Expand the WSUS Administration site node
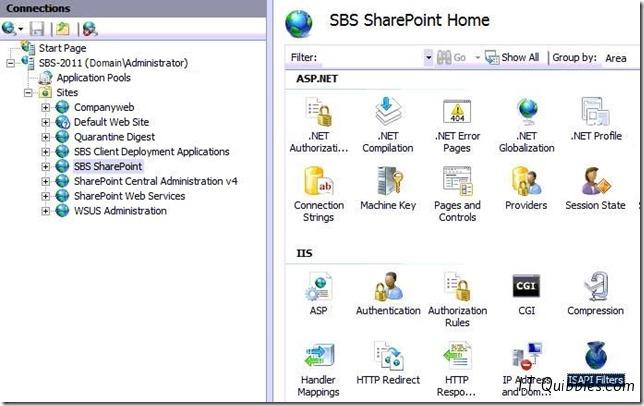This screenshot has height=406, width=644. click(x=46, y=211)
